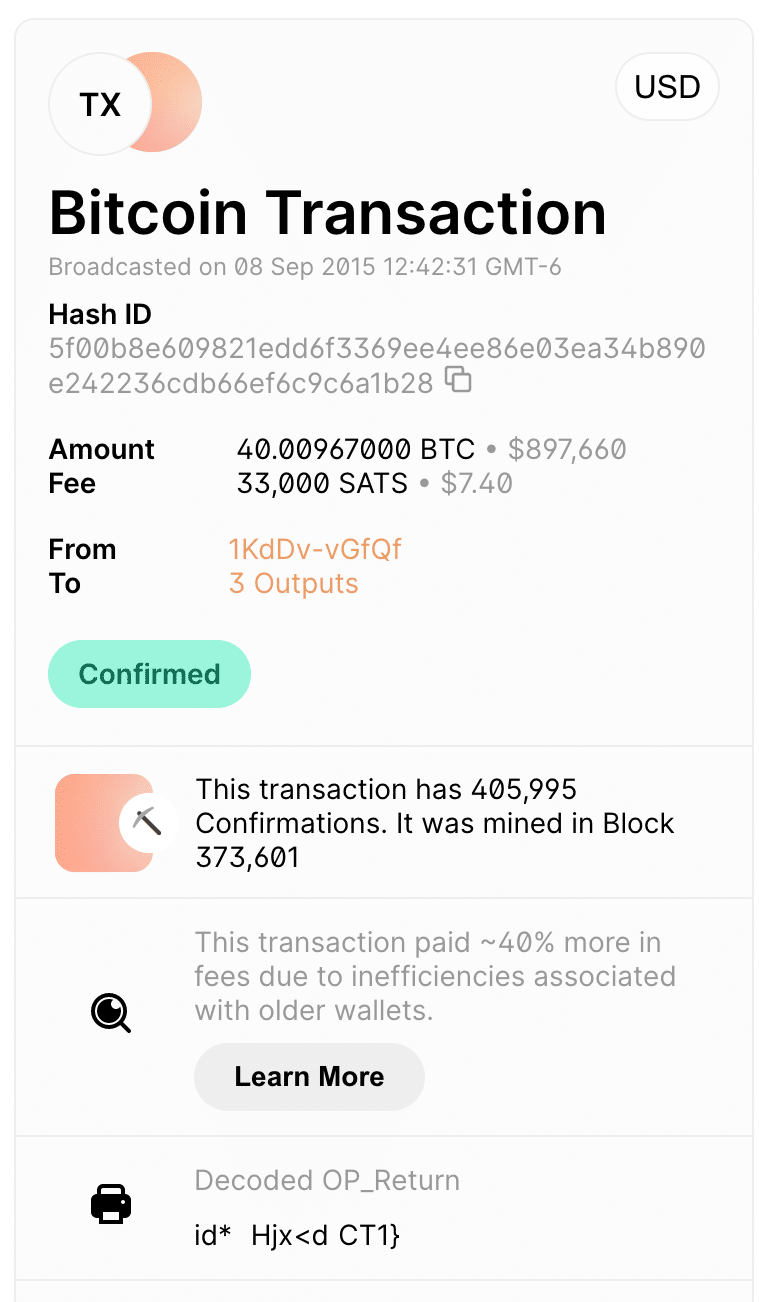Expand the 3 Outputs list

(293, 583)
